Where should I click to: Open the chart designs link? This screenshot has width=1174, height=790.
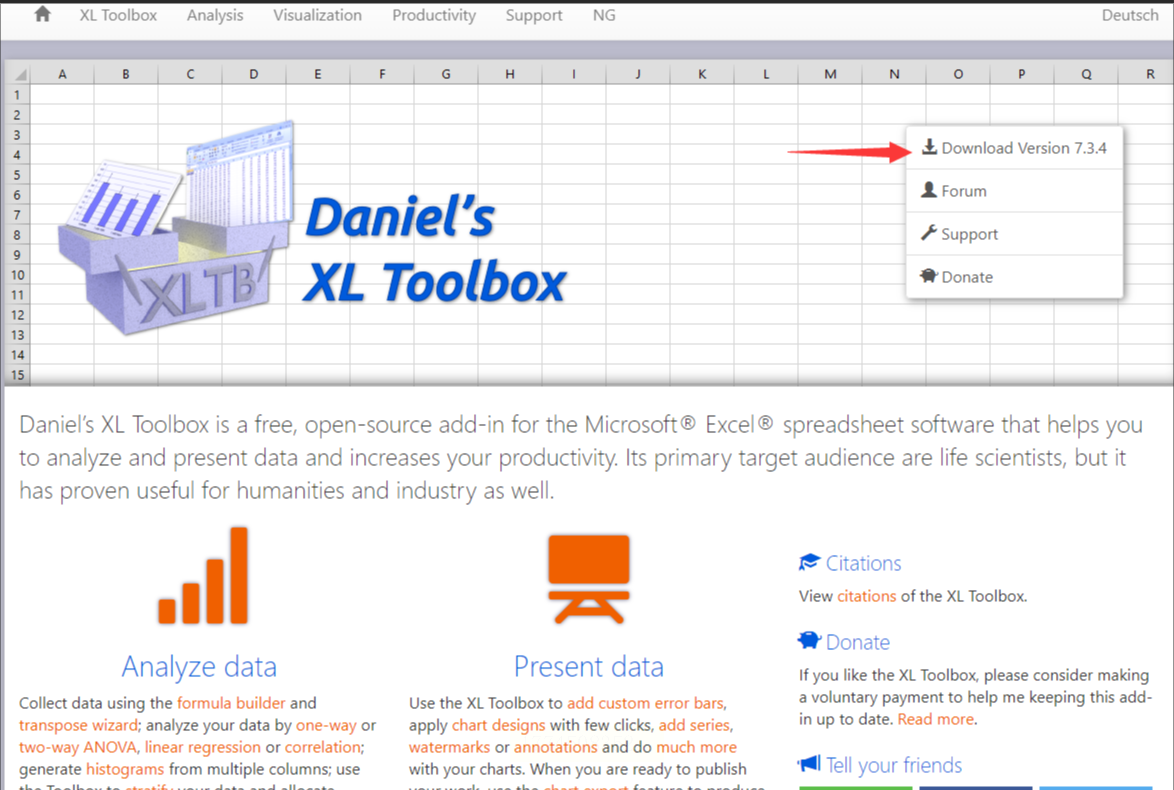[x=499, y=725]
